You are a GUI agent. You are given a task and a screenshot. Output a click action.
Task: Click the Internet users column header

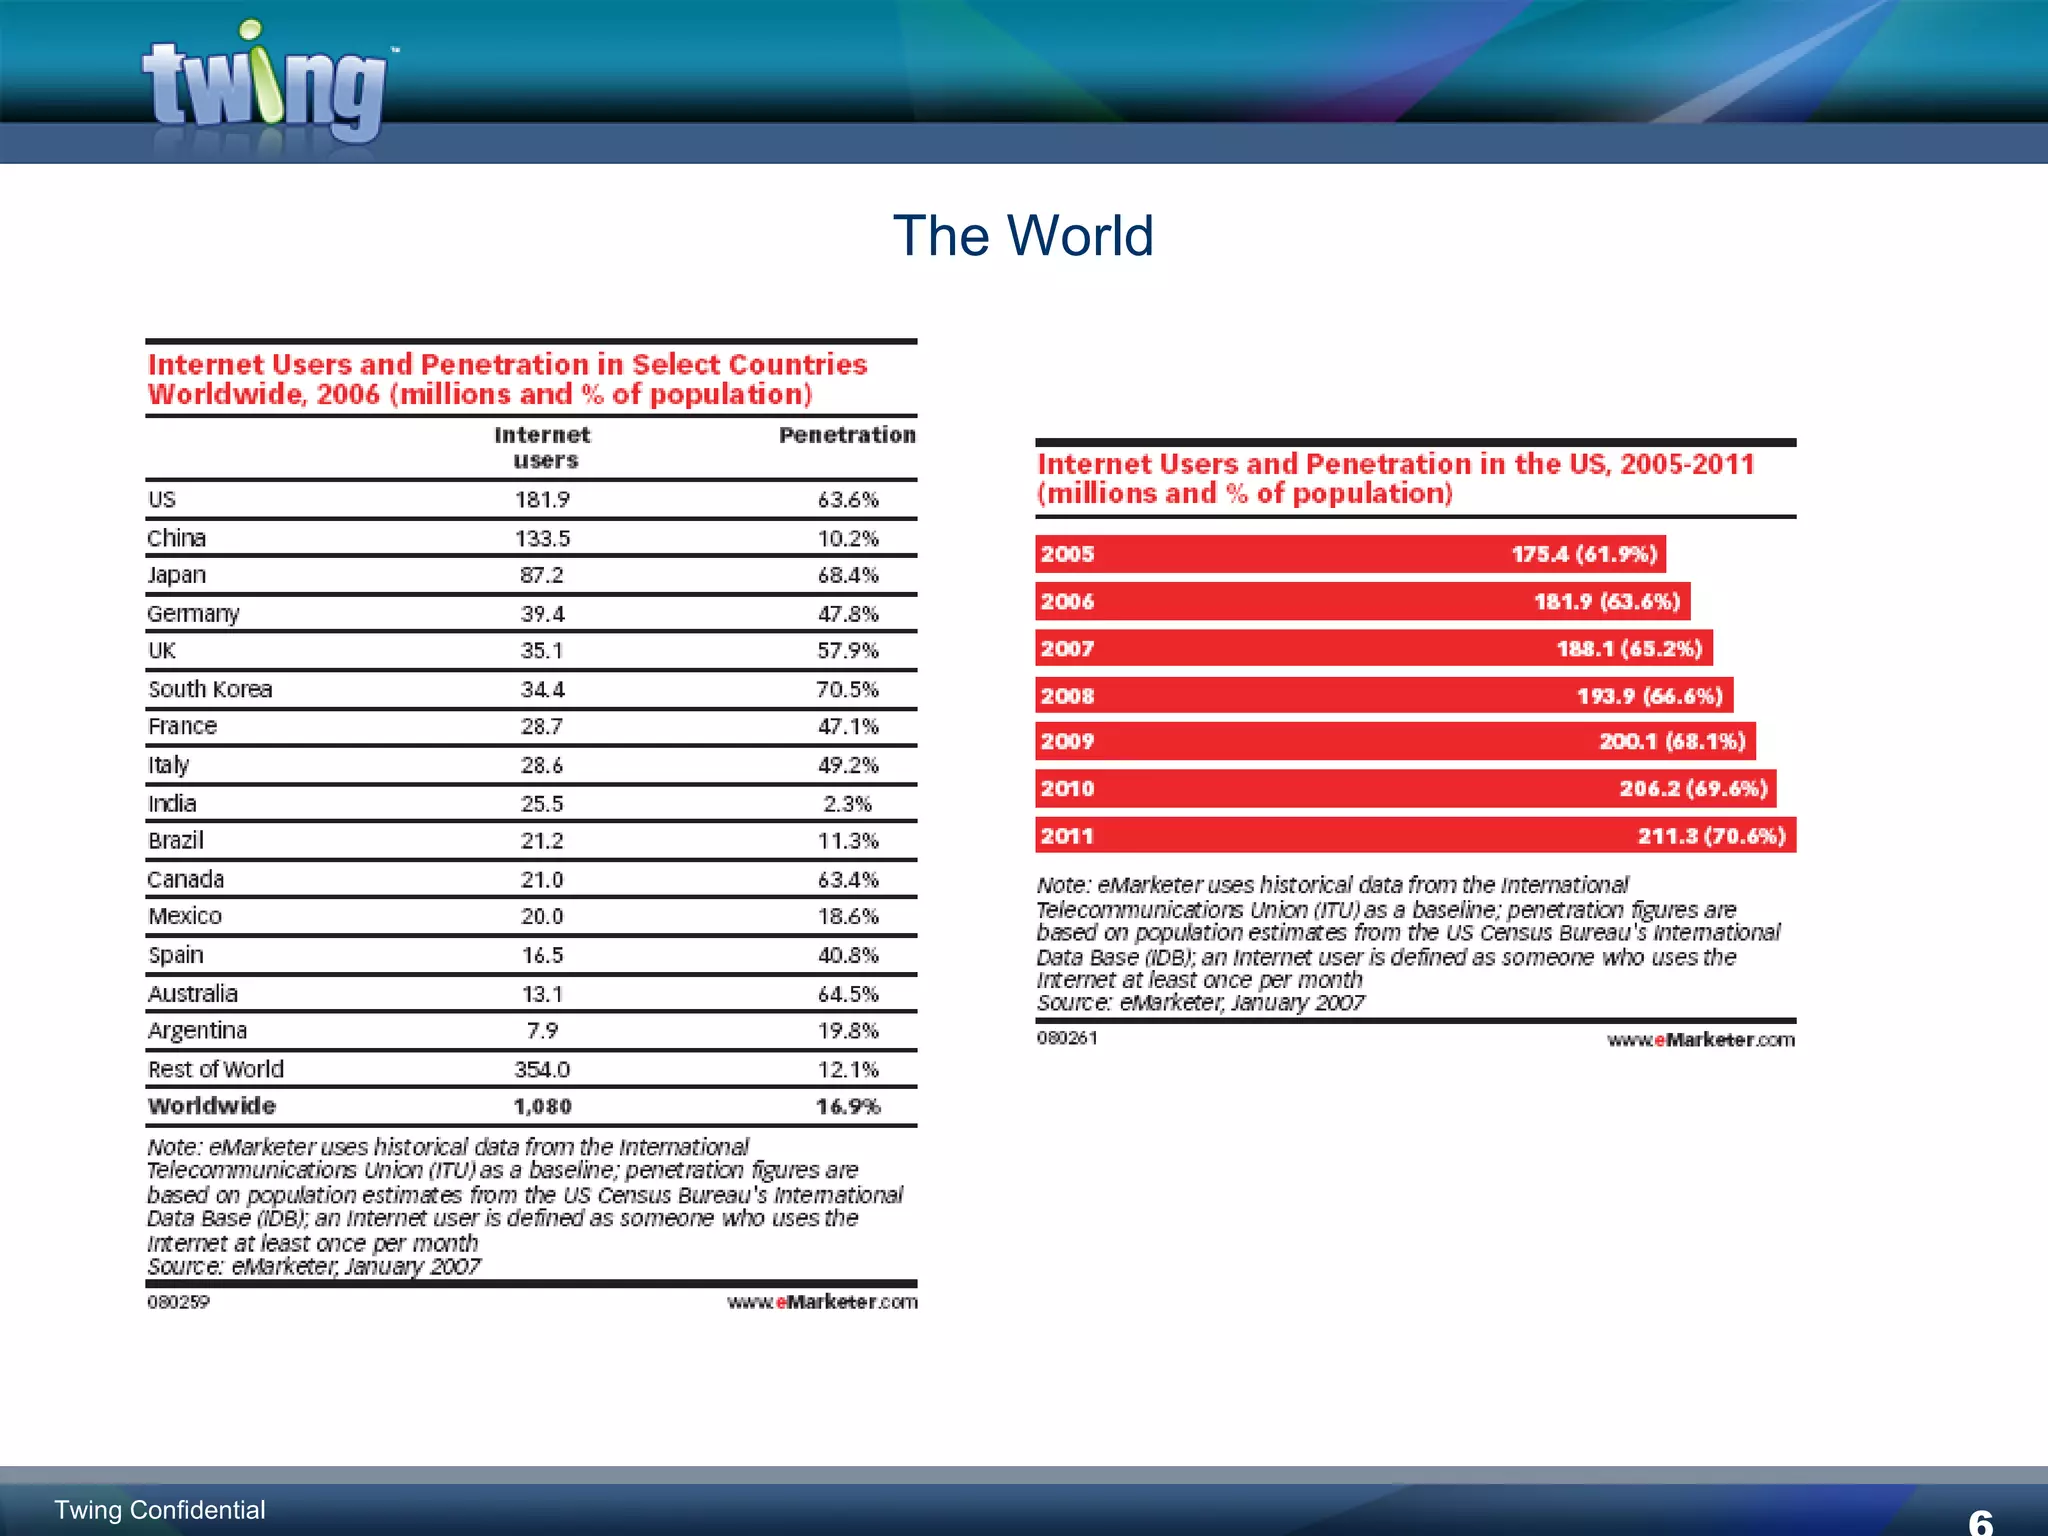tap(542, 447)
